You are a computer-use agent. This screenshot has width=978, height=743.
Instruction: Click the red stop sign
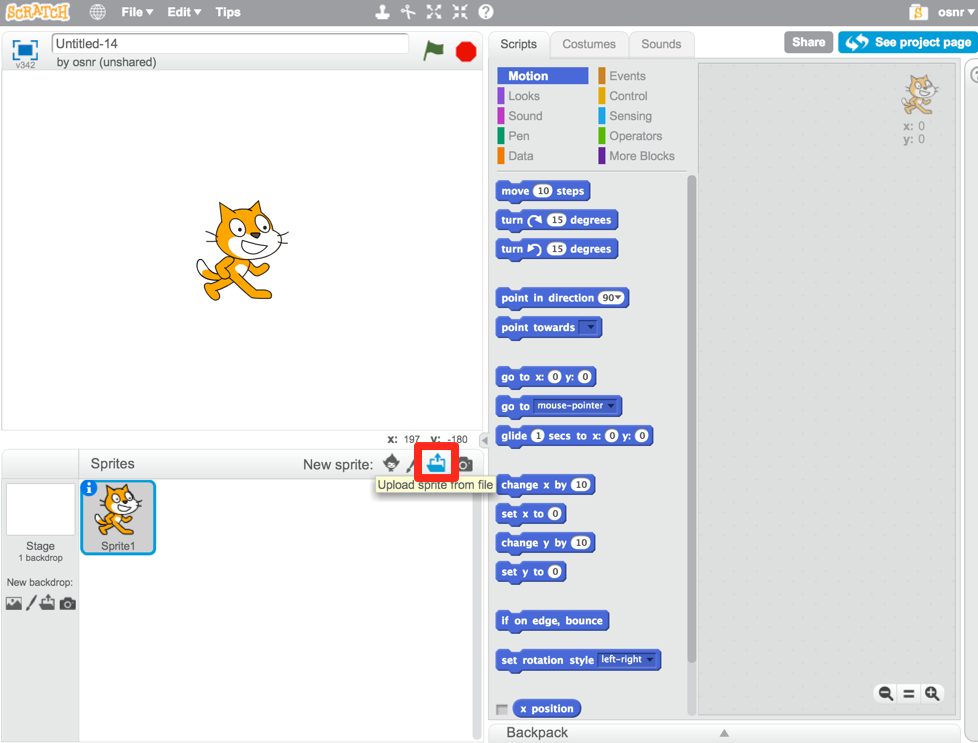466,51
